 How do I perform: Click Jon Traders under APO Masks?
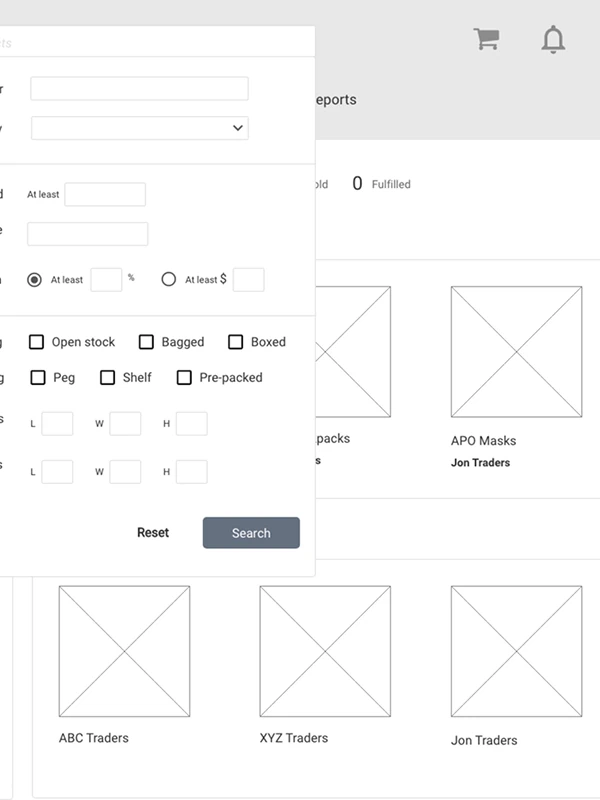pos(480,463)
